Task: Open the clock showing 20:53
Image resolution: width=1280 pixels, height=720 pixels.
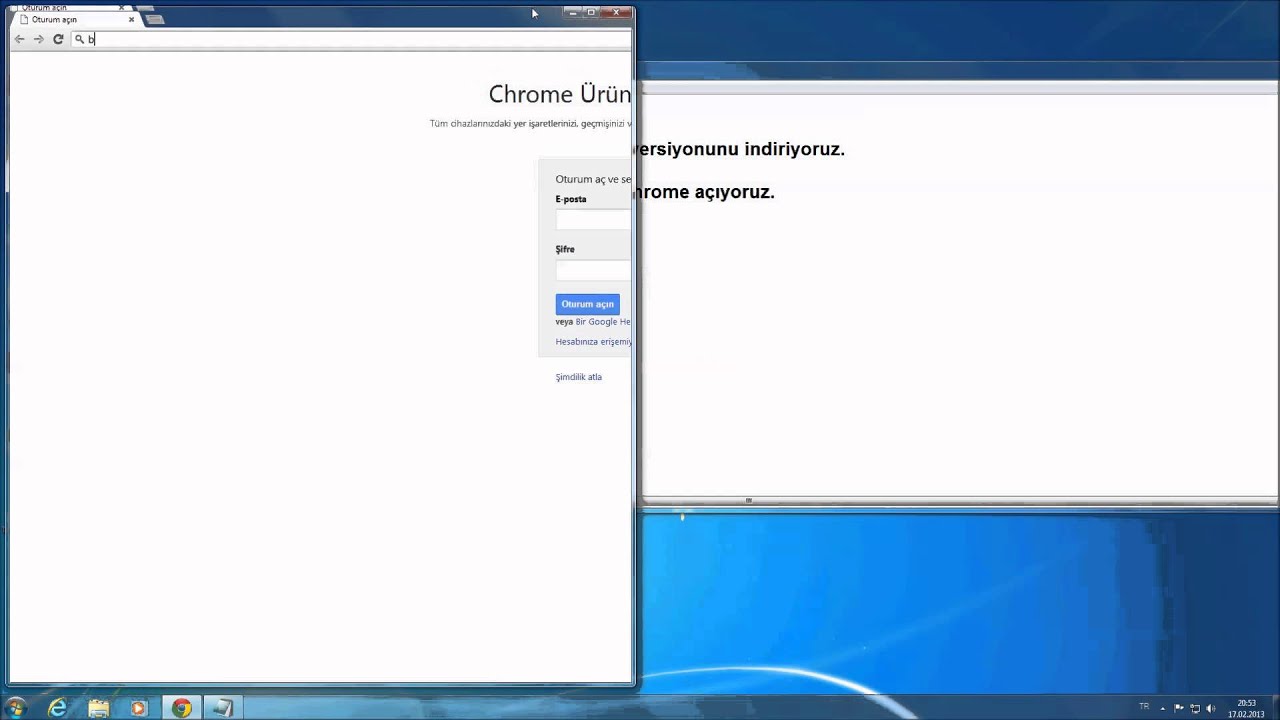Action: [x=1246, y=708]
